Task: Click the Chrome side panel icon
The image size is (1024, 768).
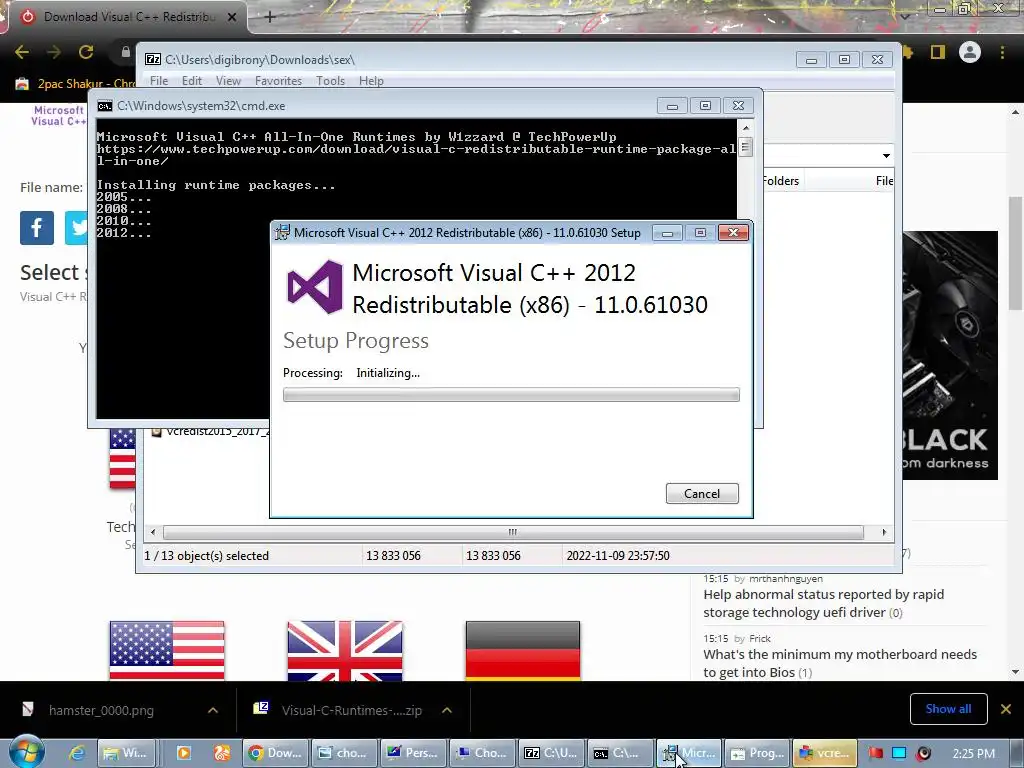Action: tap(938, 52)
